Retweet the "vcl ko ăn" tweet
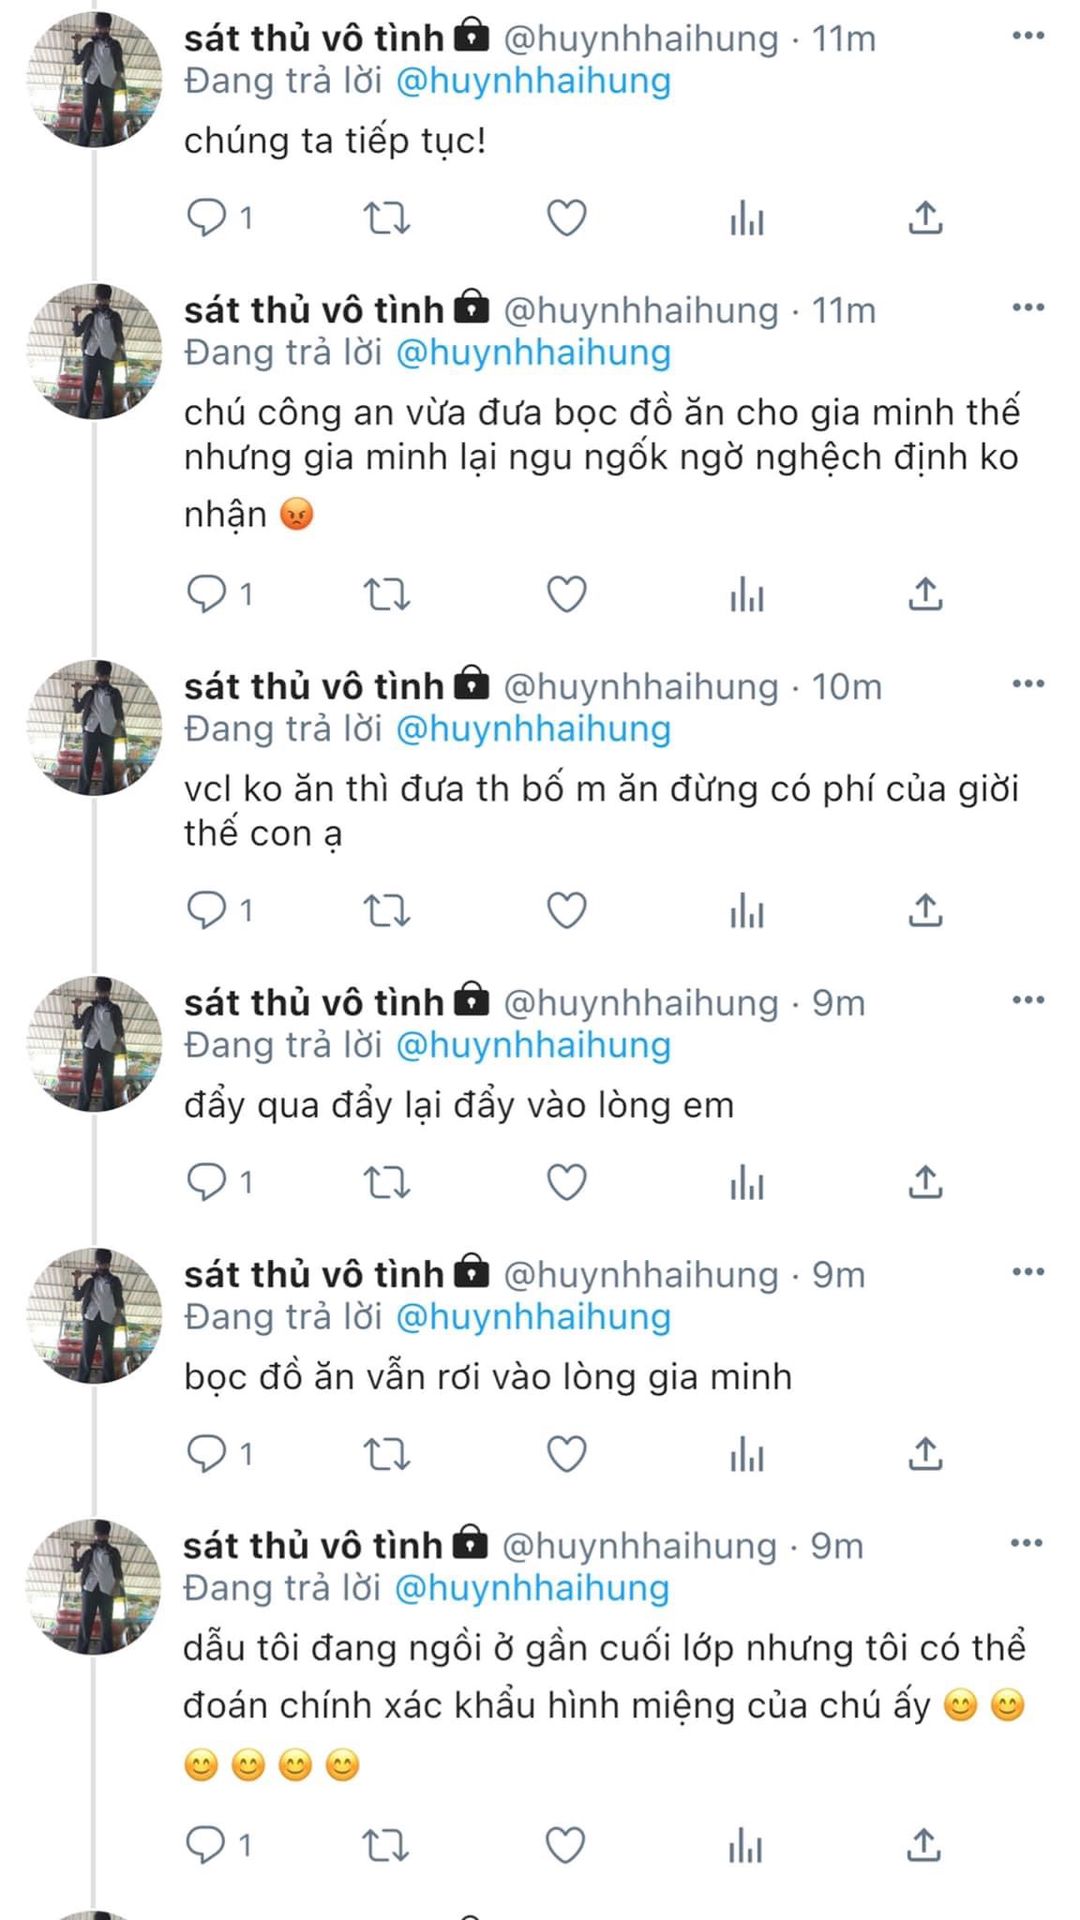The height and width of the screenshot is (1920, 1080). tap(386, 911)
